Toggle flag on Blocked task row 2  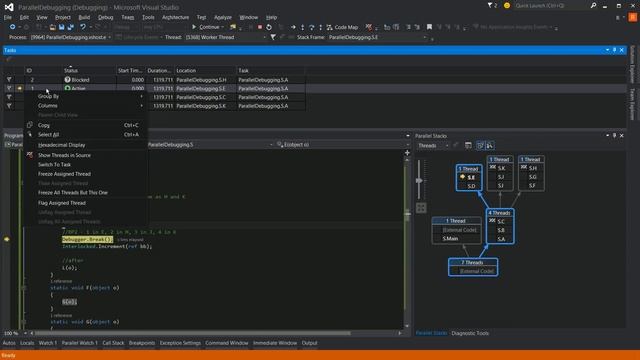[x=9, y=80]
